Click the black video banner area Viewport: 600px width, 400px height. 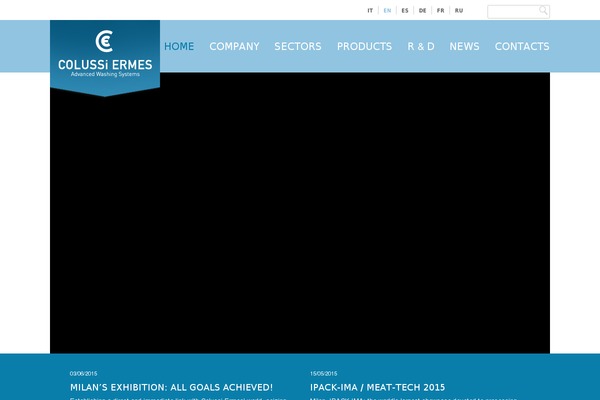tap(300, 213)
